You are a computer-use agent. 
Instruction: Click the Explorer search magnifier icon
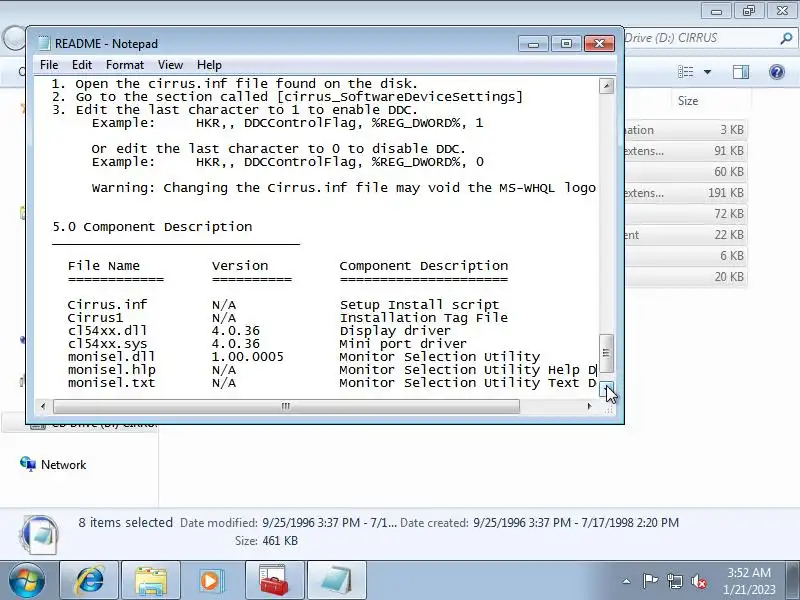786,38
